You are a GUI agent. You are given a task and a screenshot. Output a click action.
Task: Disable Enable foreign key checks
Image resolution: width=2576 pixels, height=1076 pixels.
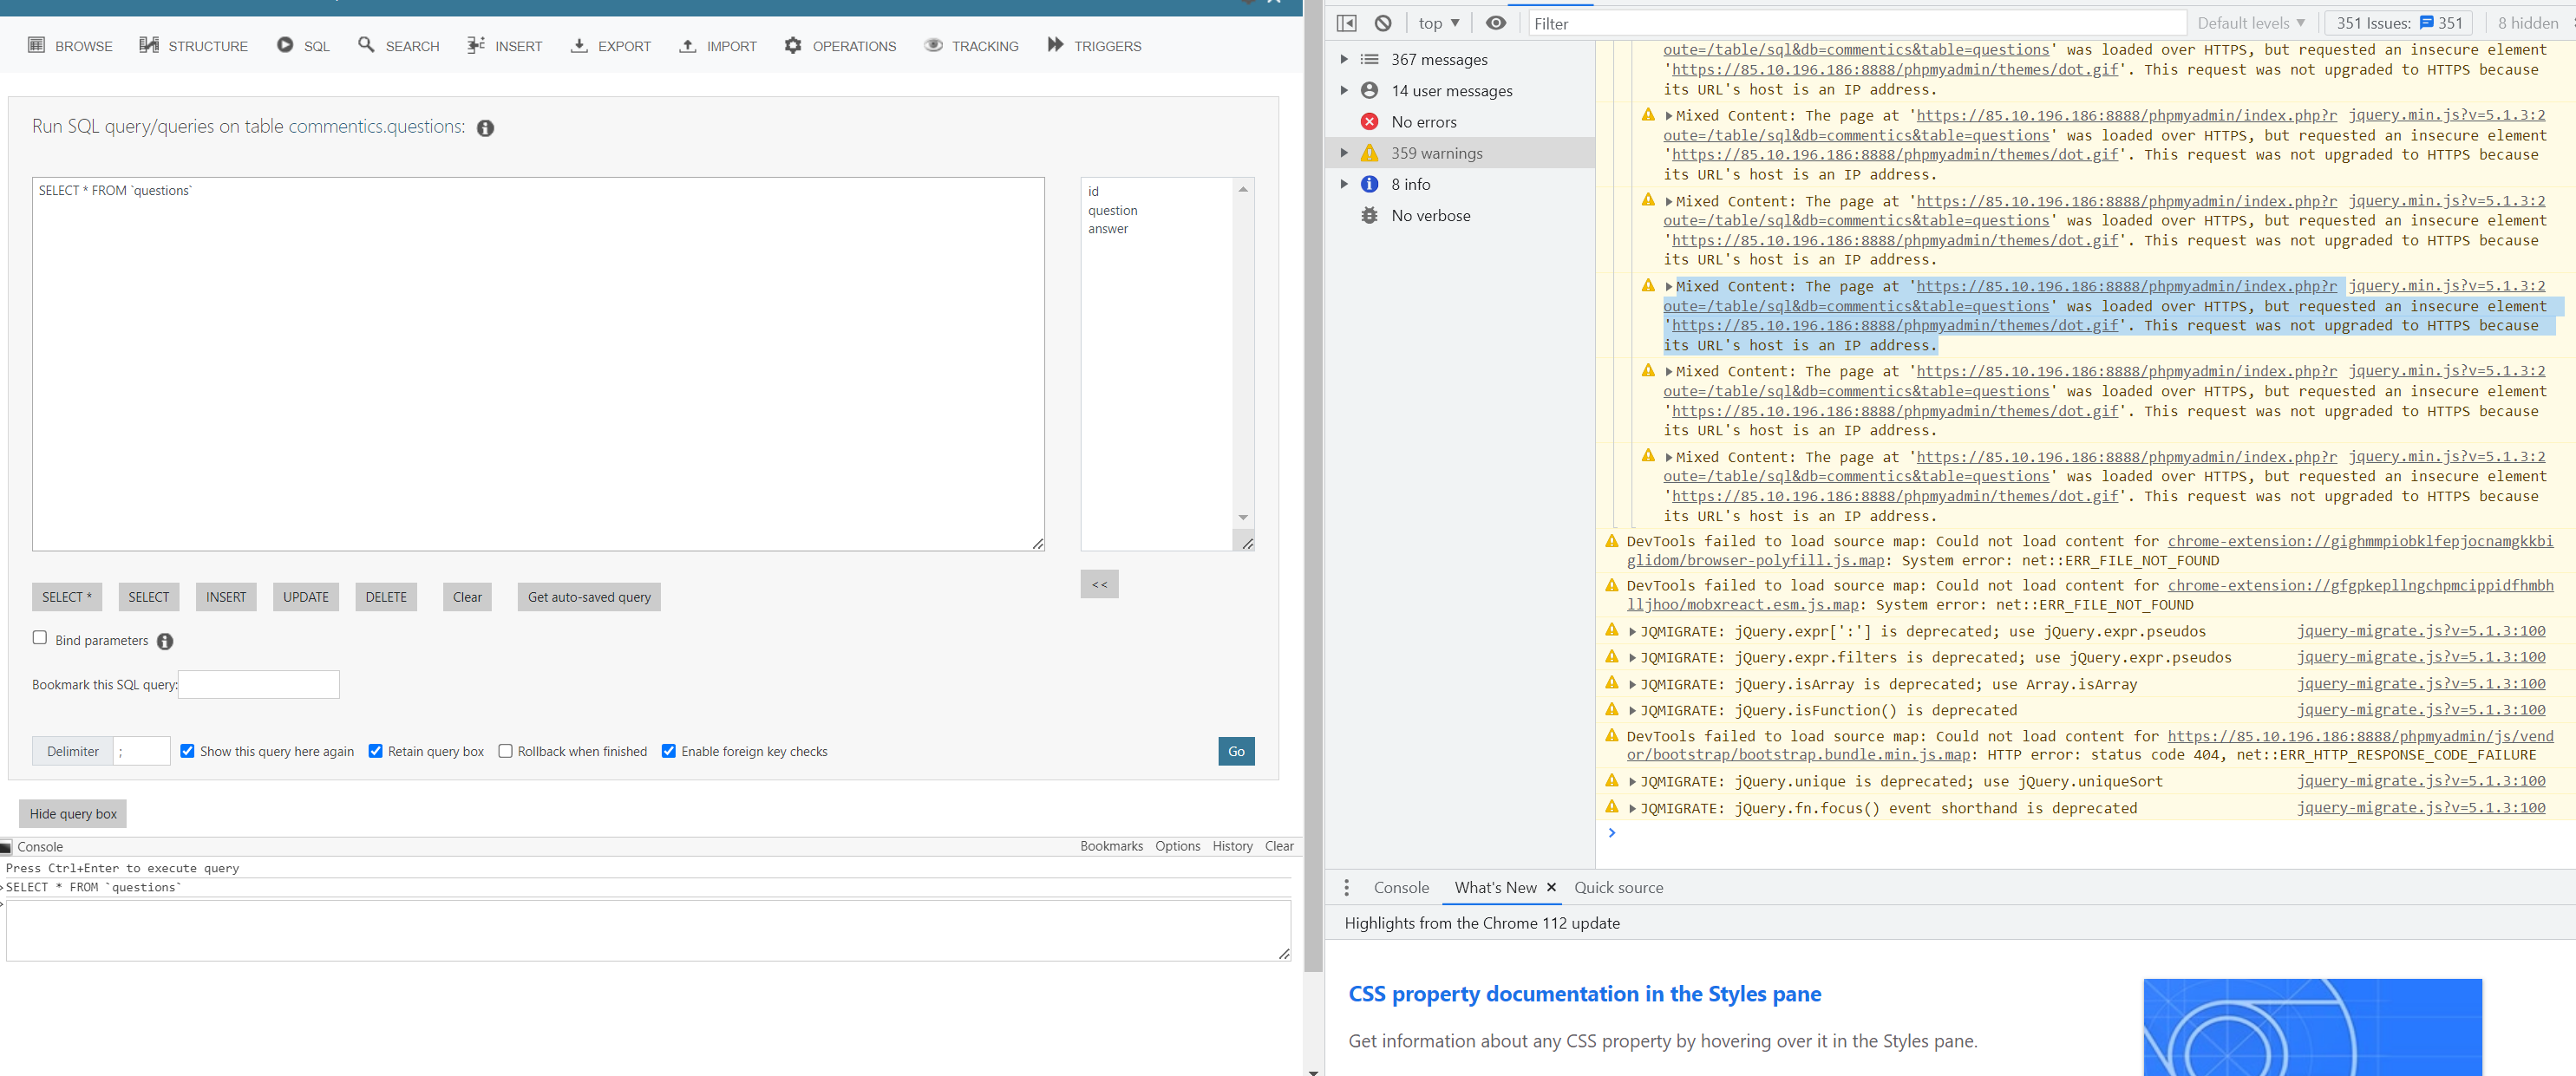pos(669,751)
